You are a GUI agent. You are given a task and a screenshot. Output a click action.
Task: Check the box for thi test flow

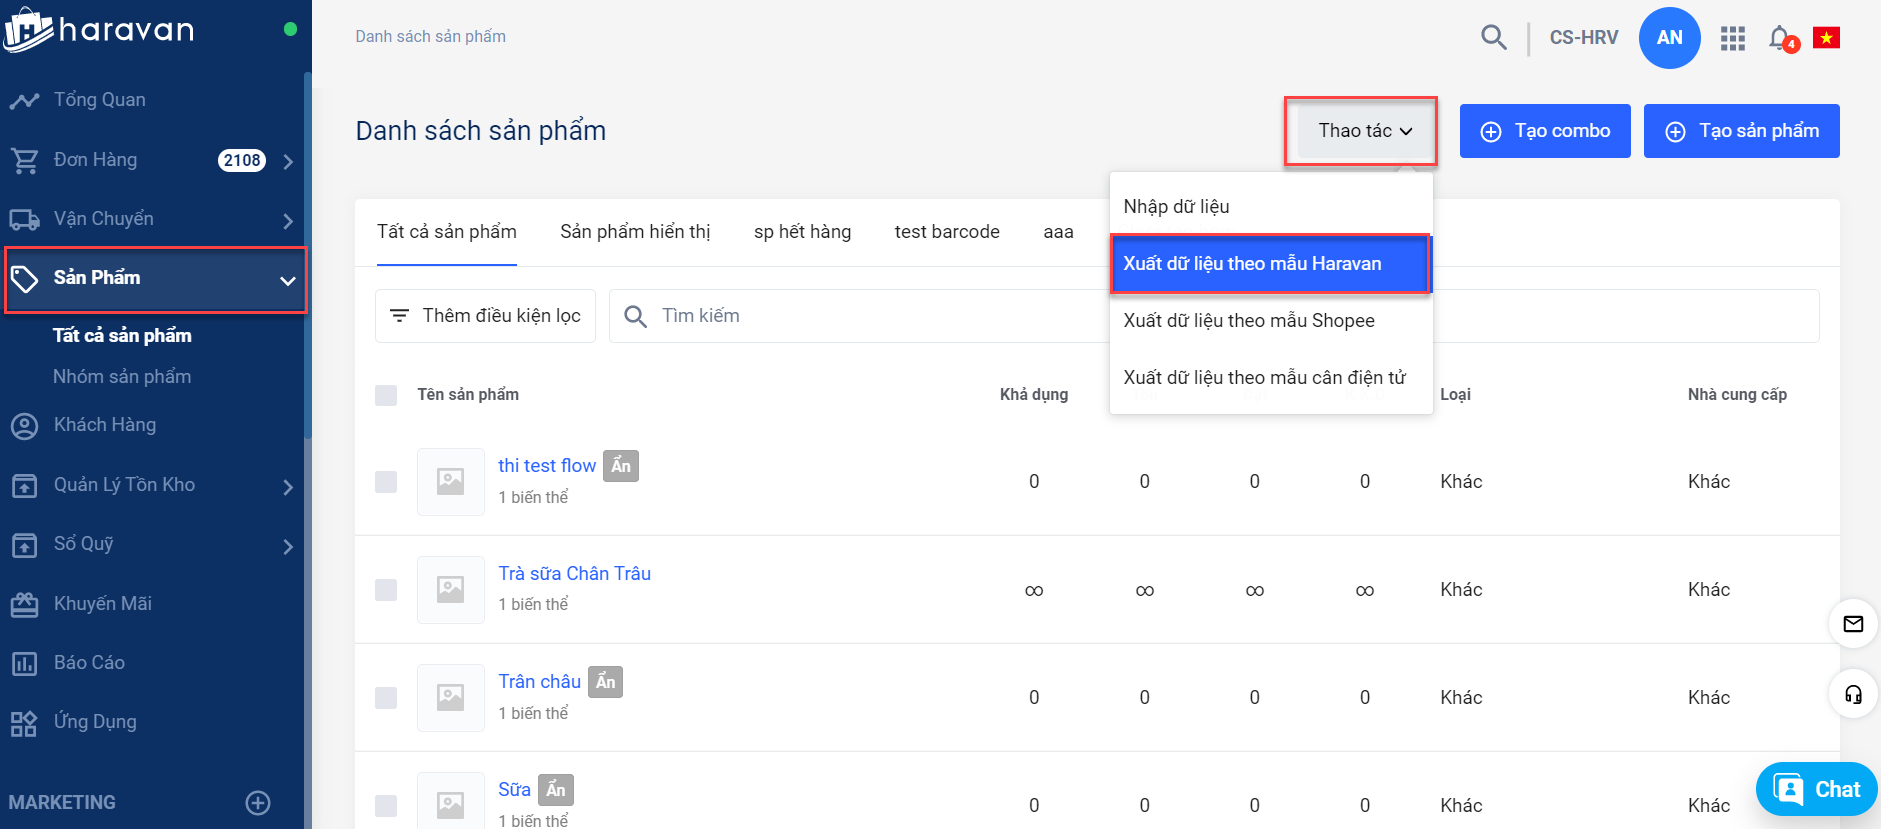386,482
